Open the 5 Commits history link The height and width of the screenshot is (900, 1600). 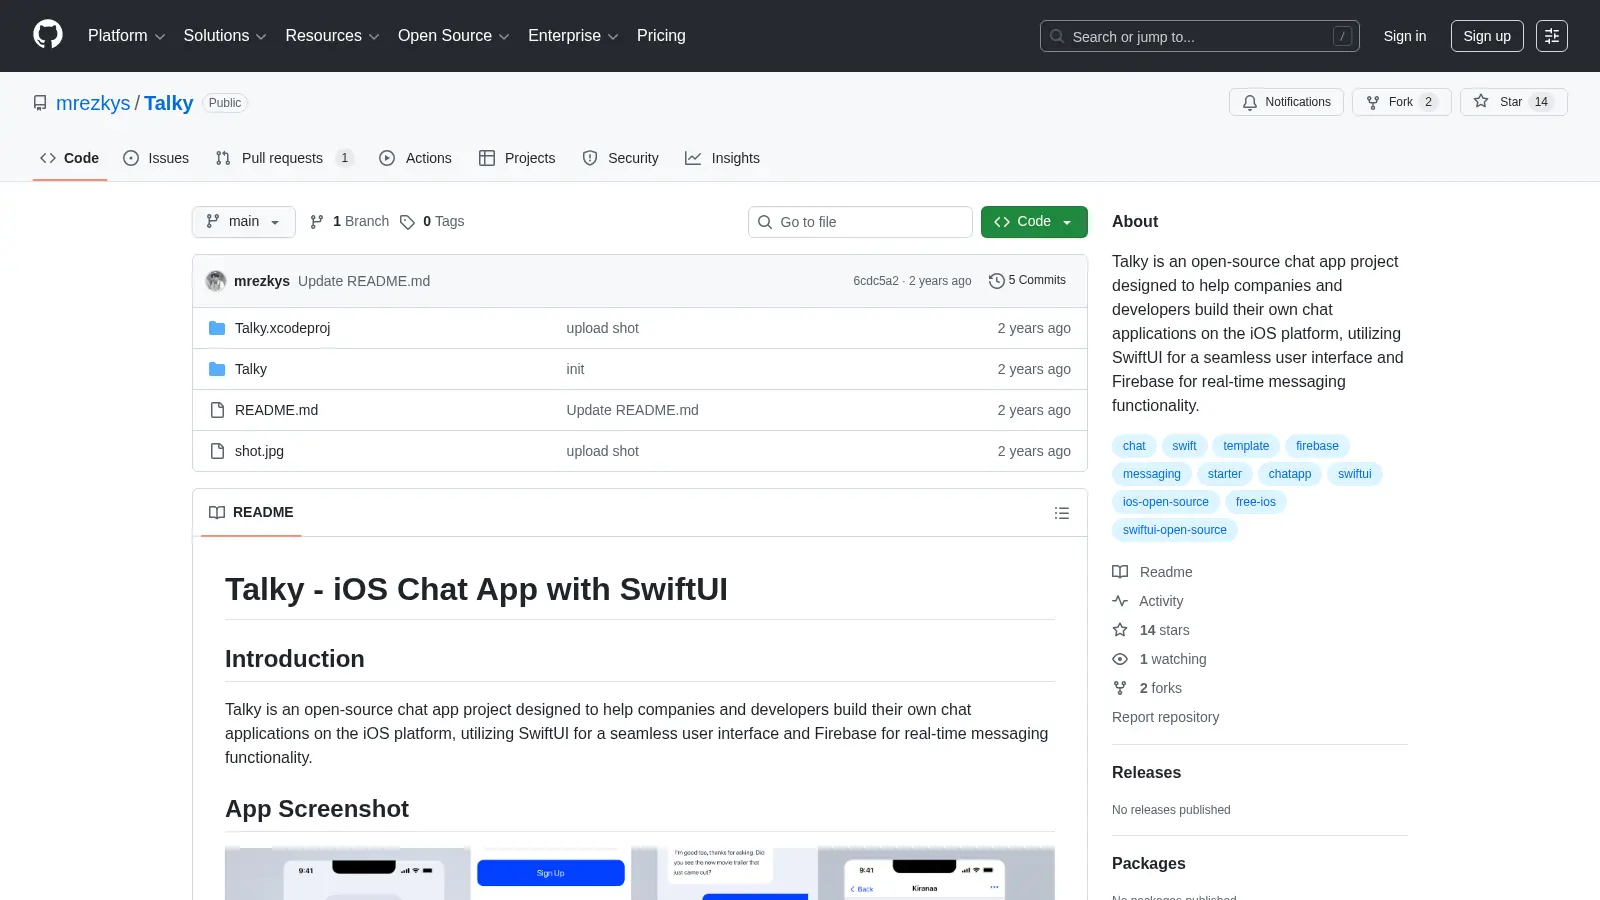[1027, 281]
